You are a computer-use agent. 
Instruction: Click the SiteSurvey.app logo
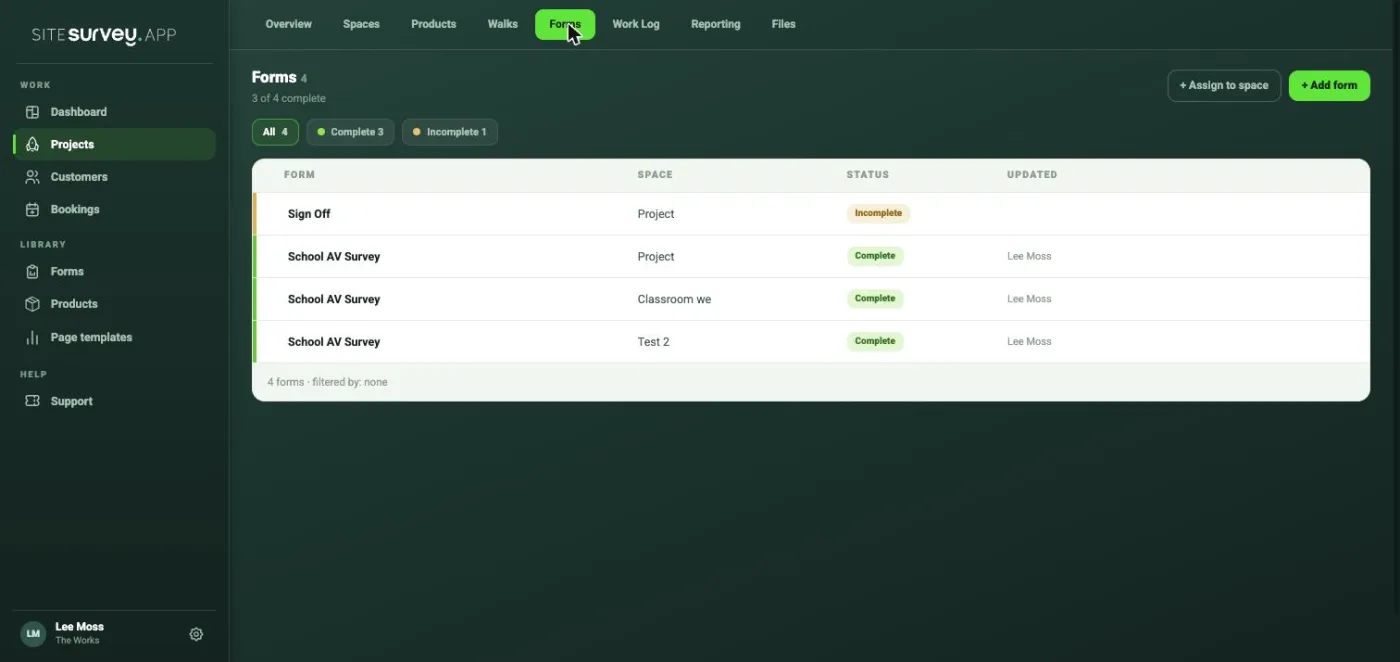coord(104,35)
